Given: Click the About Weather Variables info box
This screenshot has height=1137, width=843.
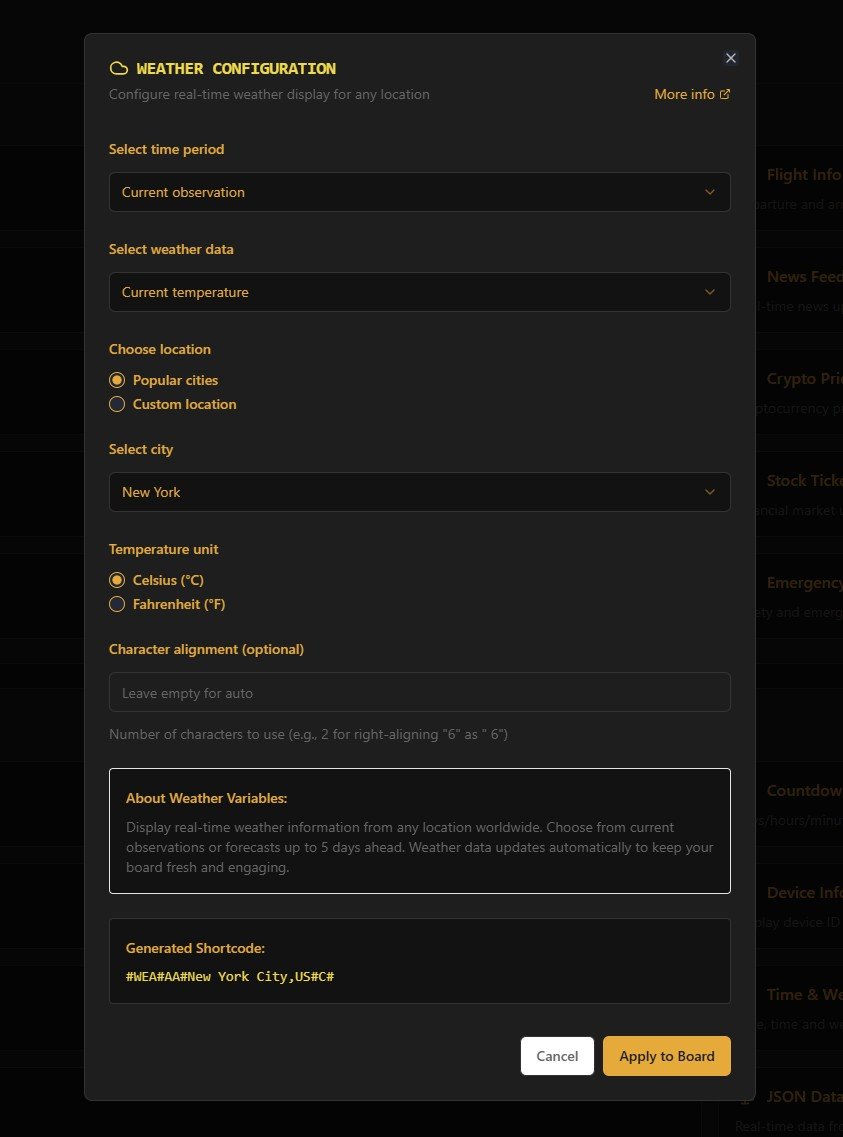Looking at the screenshot, I should pyautogui.click(x=419, y=830).
